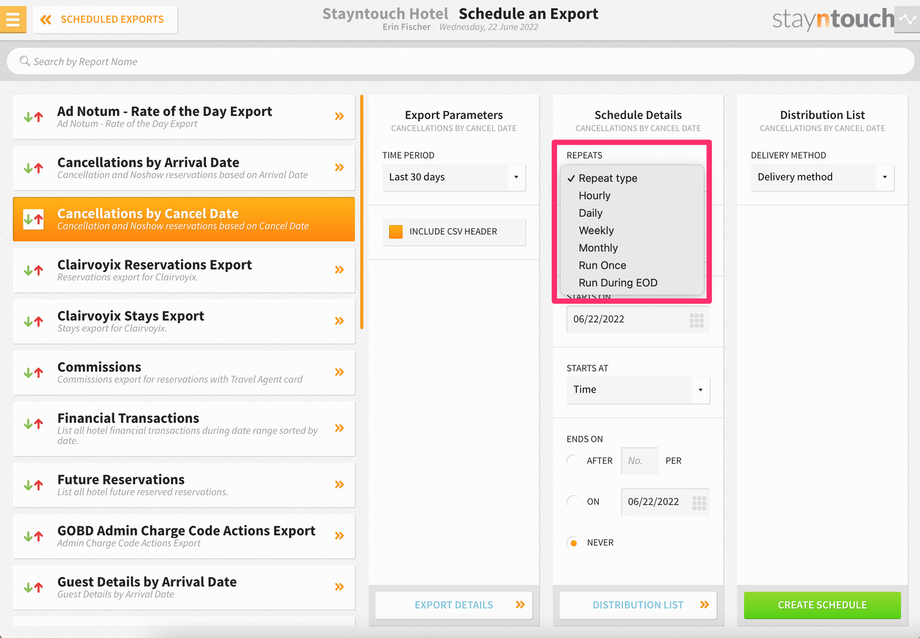The width and height of the screenshot is (920, 638).
Task: Select Ad Notum - Rate of the Day Export
Action: [184, 117]
